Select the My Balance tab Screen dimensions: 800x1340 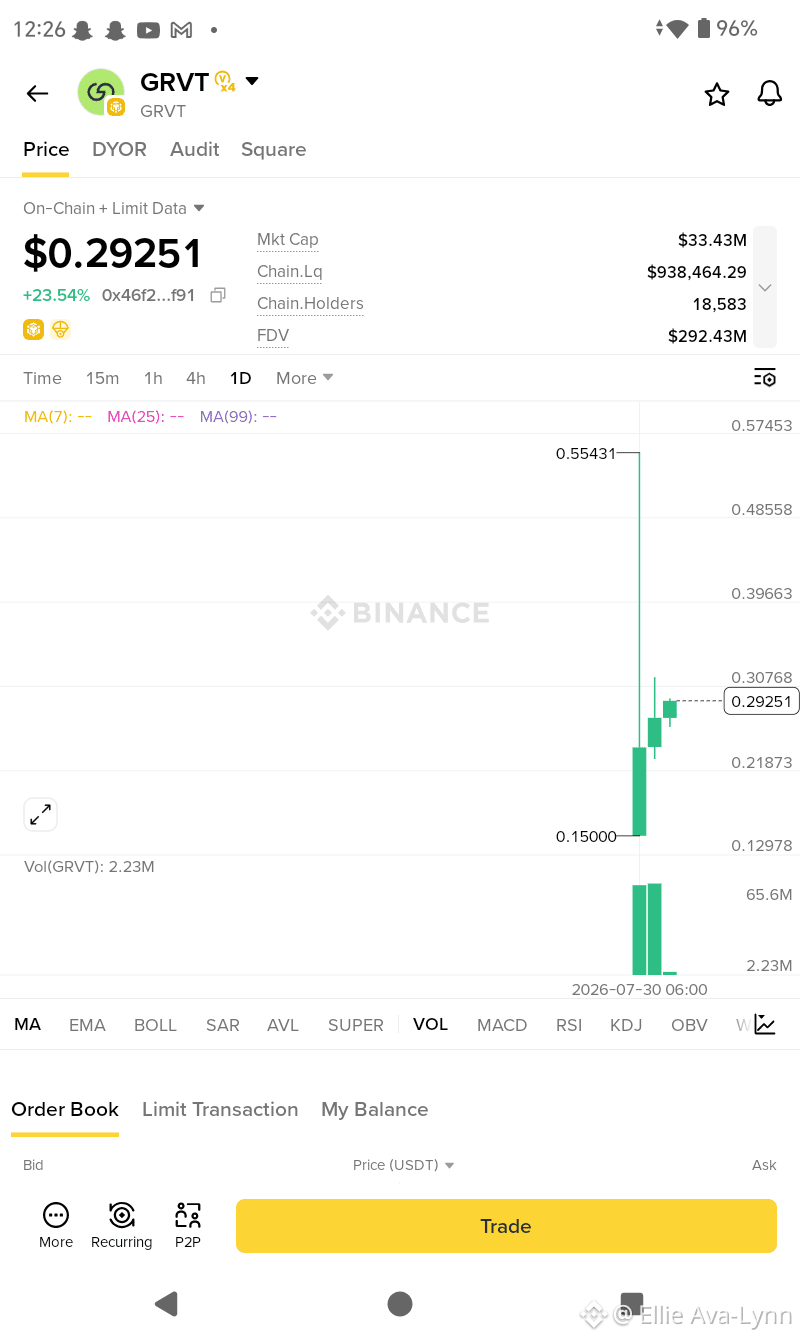coord(374,1109)
